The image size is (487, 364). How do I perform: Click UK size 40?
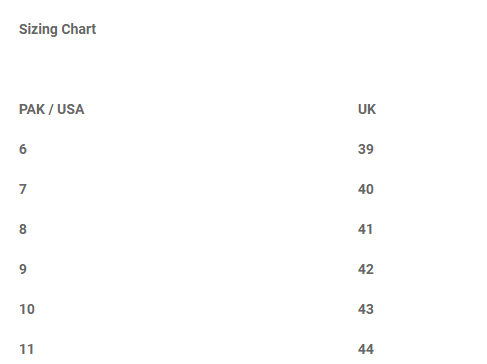(366, 189)
